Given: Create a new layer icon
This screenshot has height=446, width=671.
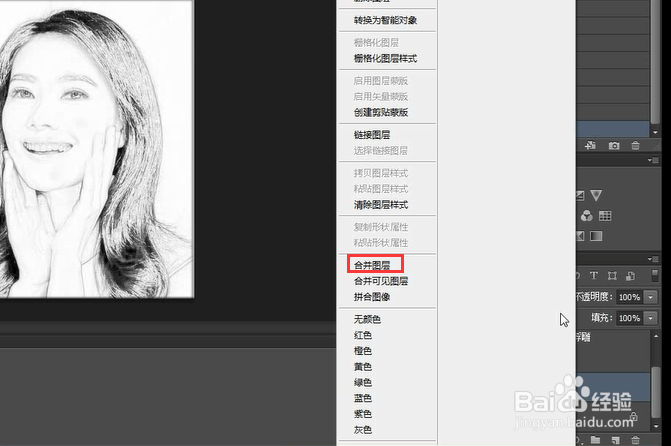Looking at the screenshot, I should (x=615, y=440).
